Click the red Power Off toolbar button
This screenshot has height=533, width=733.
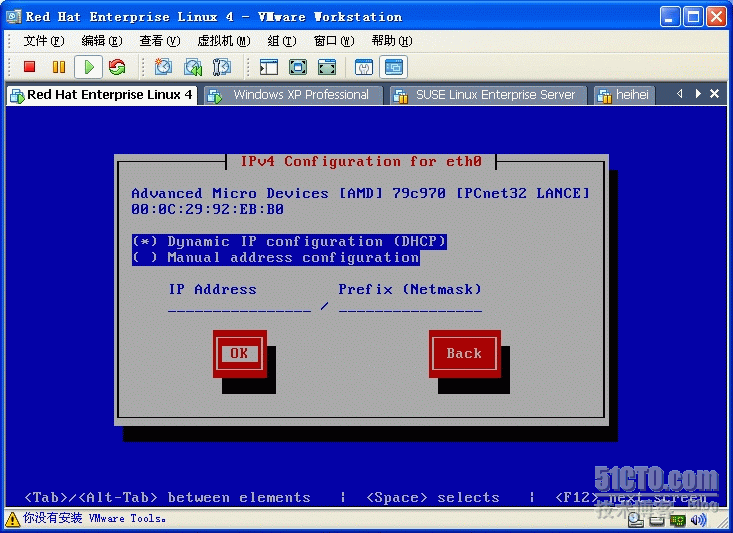pyautogui.click(x=29, y=67)
